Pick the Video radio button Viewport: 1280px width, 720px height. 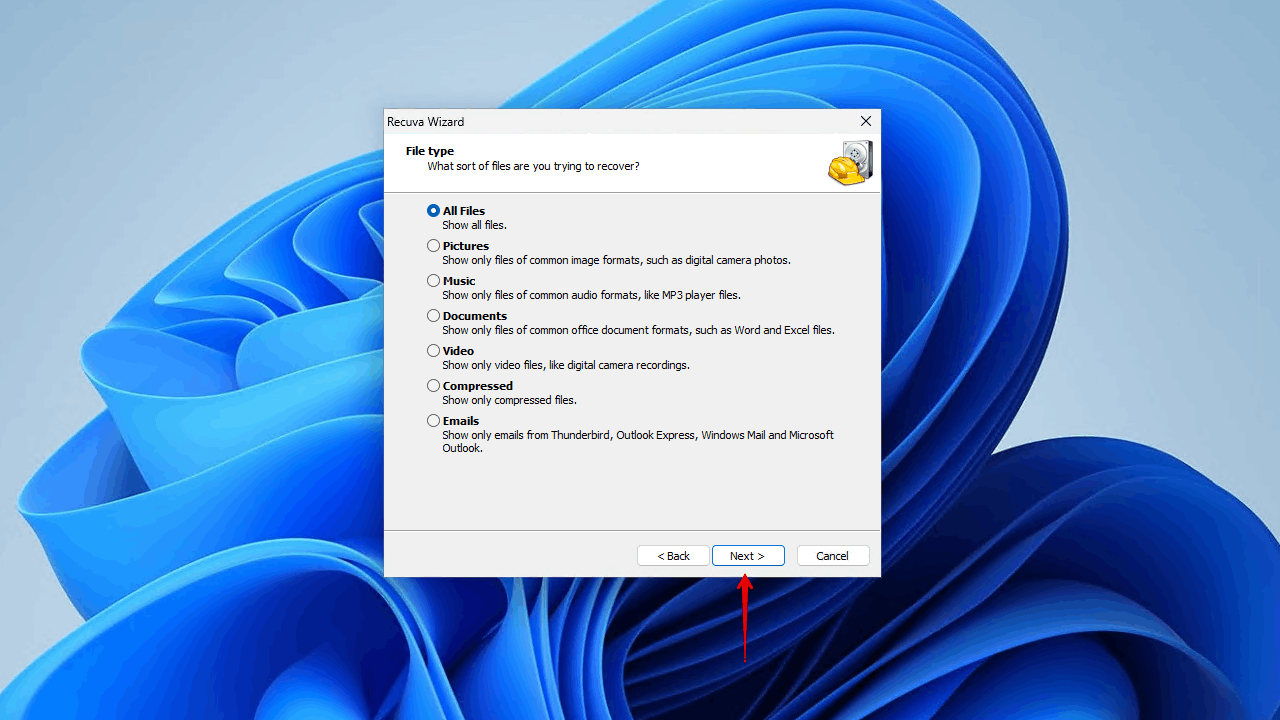pos(433,351)
